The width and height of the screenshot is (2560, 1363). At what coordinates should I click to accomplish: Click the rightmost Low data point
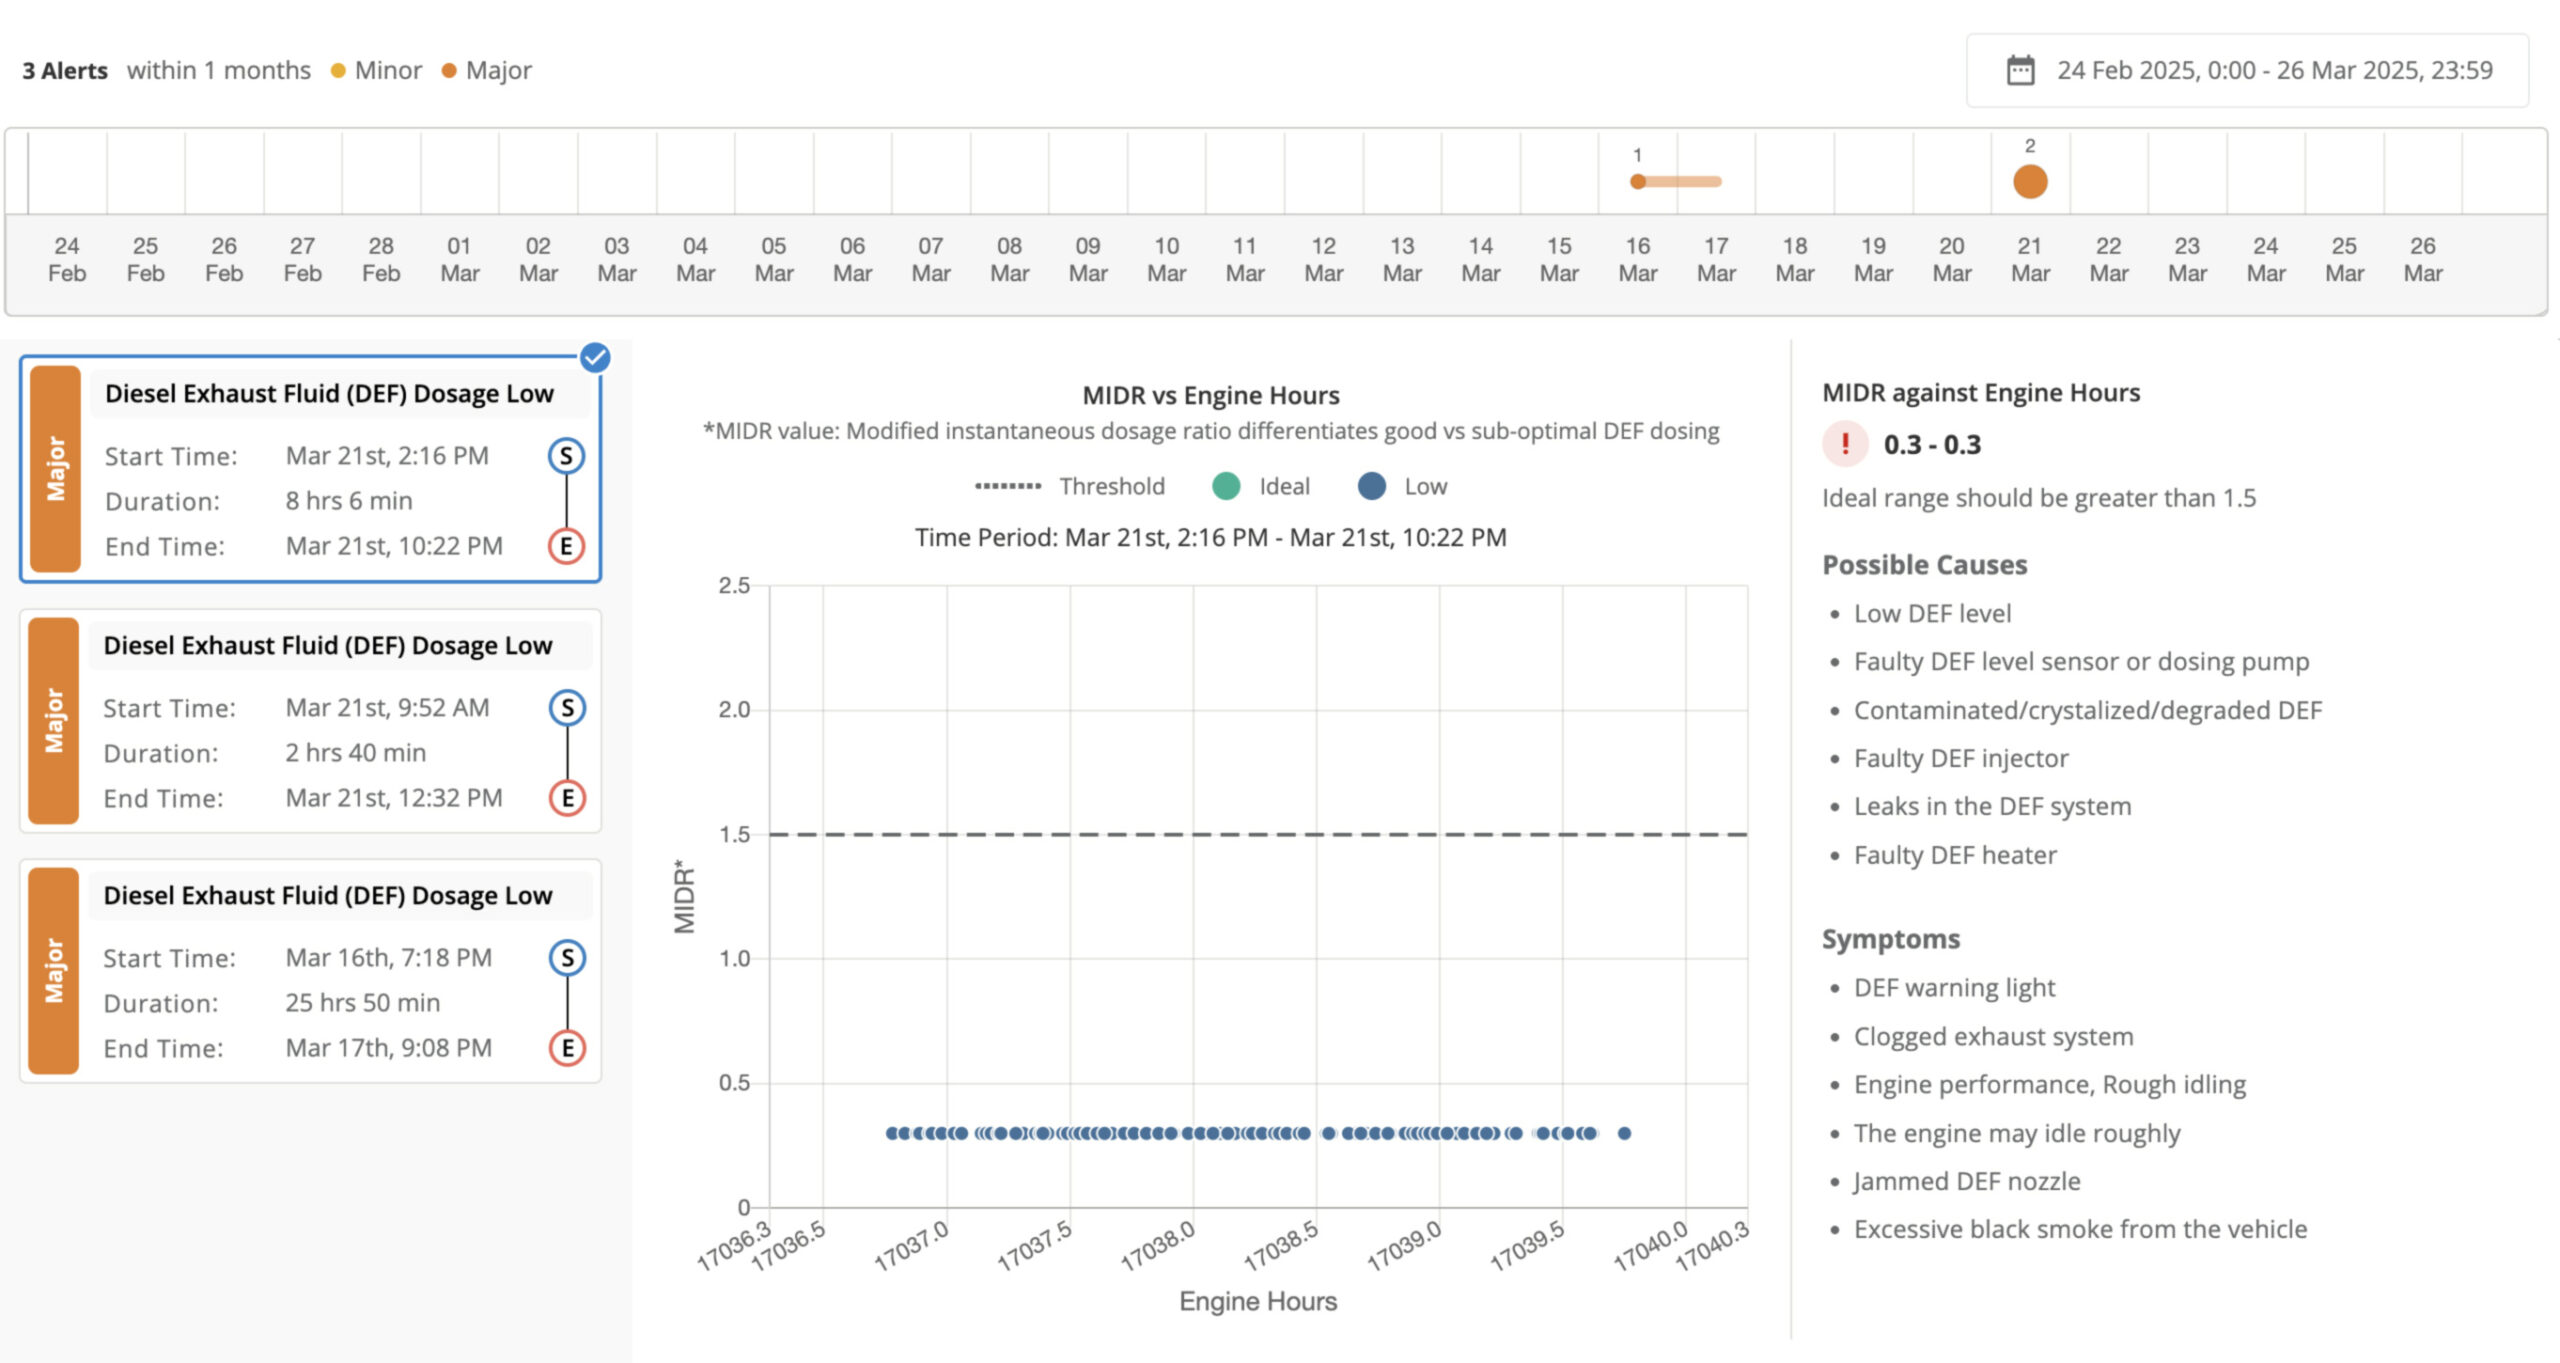click(x=1624, y=1133)
